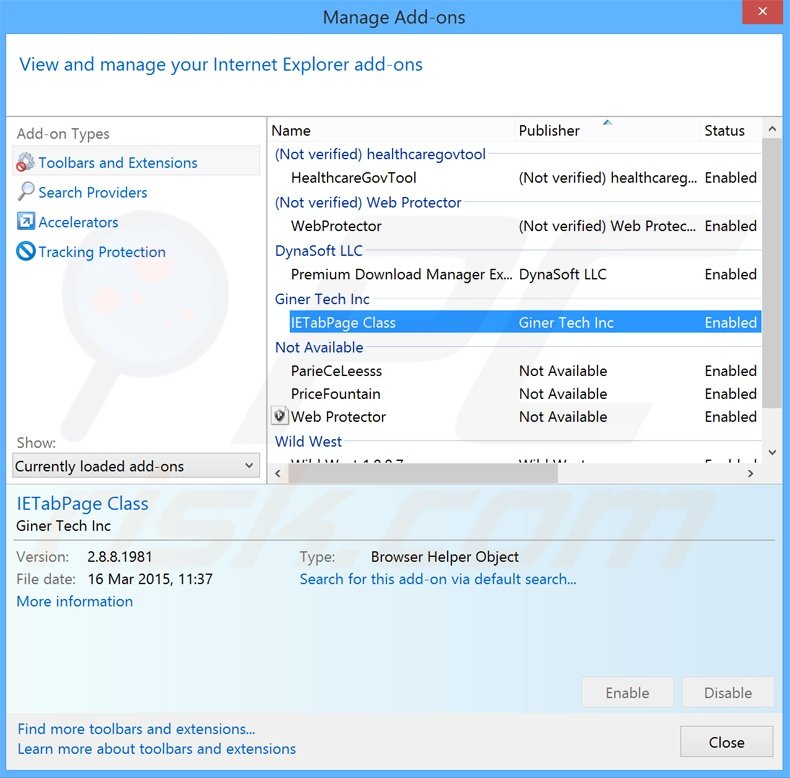The height and width of the screenshot is (778, 790).
Task: Select the IETabPage Class add-on row
Action: tap(525, 322)
